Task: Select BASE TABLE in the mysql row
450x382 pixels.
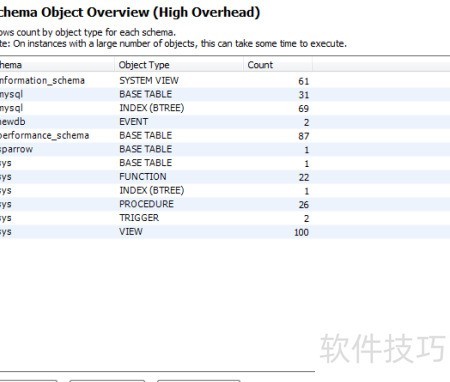Action: click(146, 94)
